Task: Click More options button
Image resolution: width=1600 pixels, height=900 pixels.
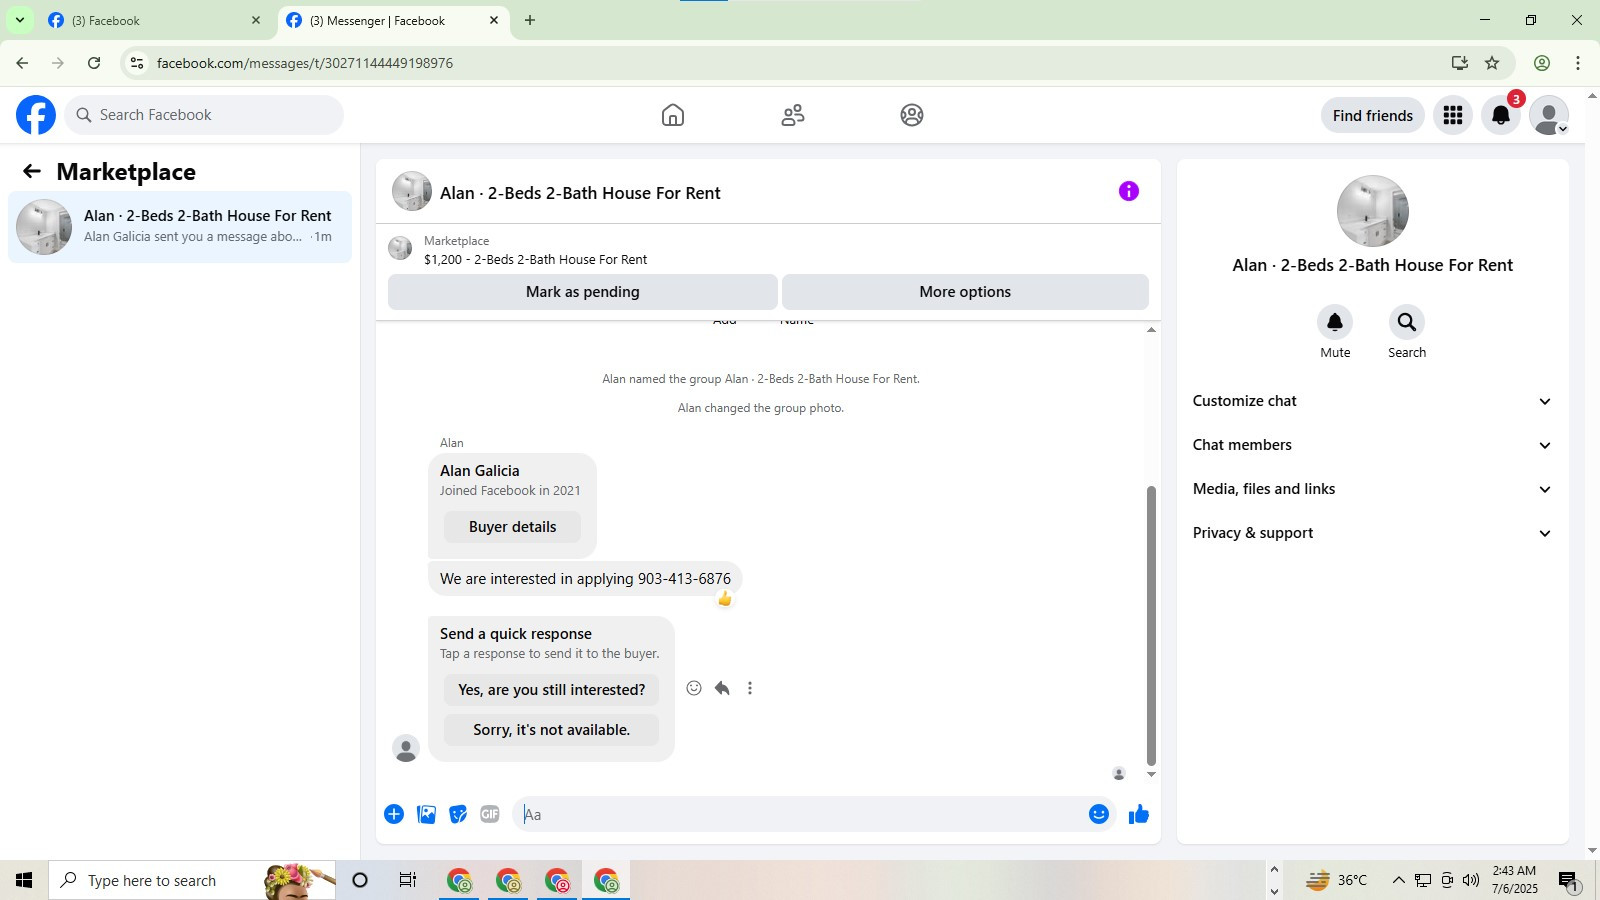Action: pyautogui.click(x=965, y=292)
